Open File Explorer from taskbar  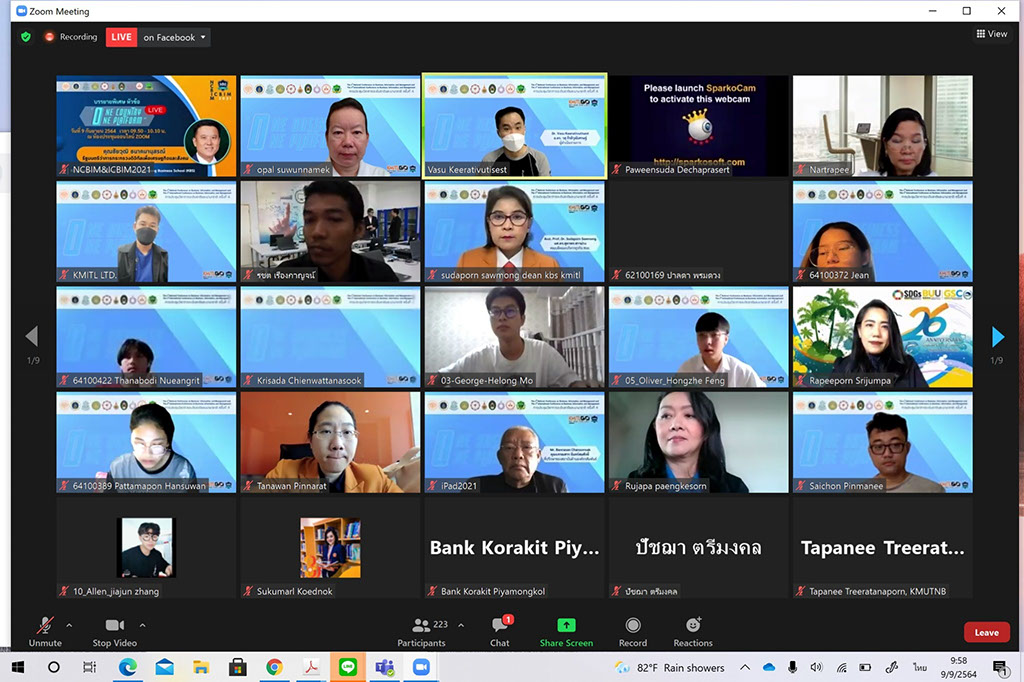(201, 667)
